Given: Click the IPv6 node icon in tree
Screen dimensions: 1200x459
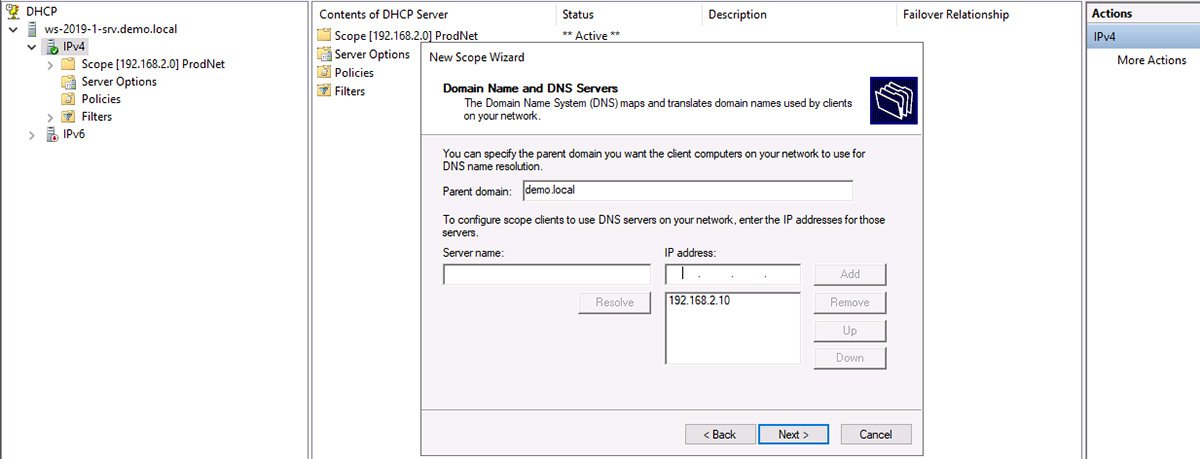Looking at the screenshot, I should coord(51,134).
